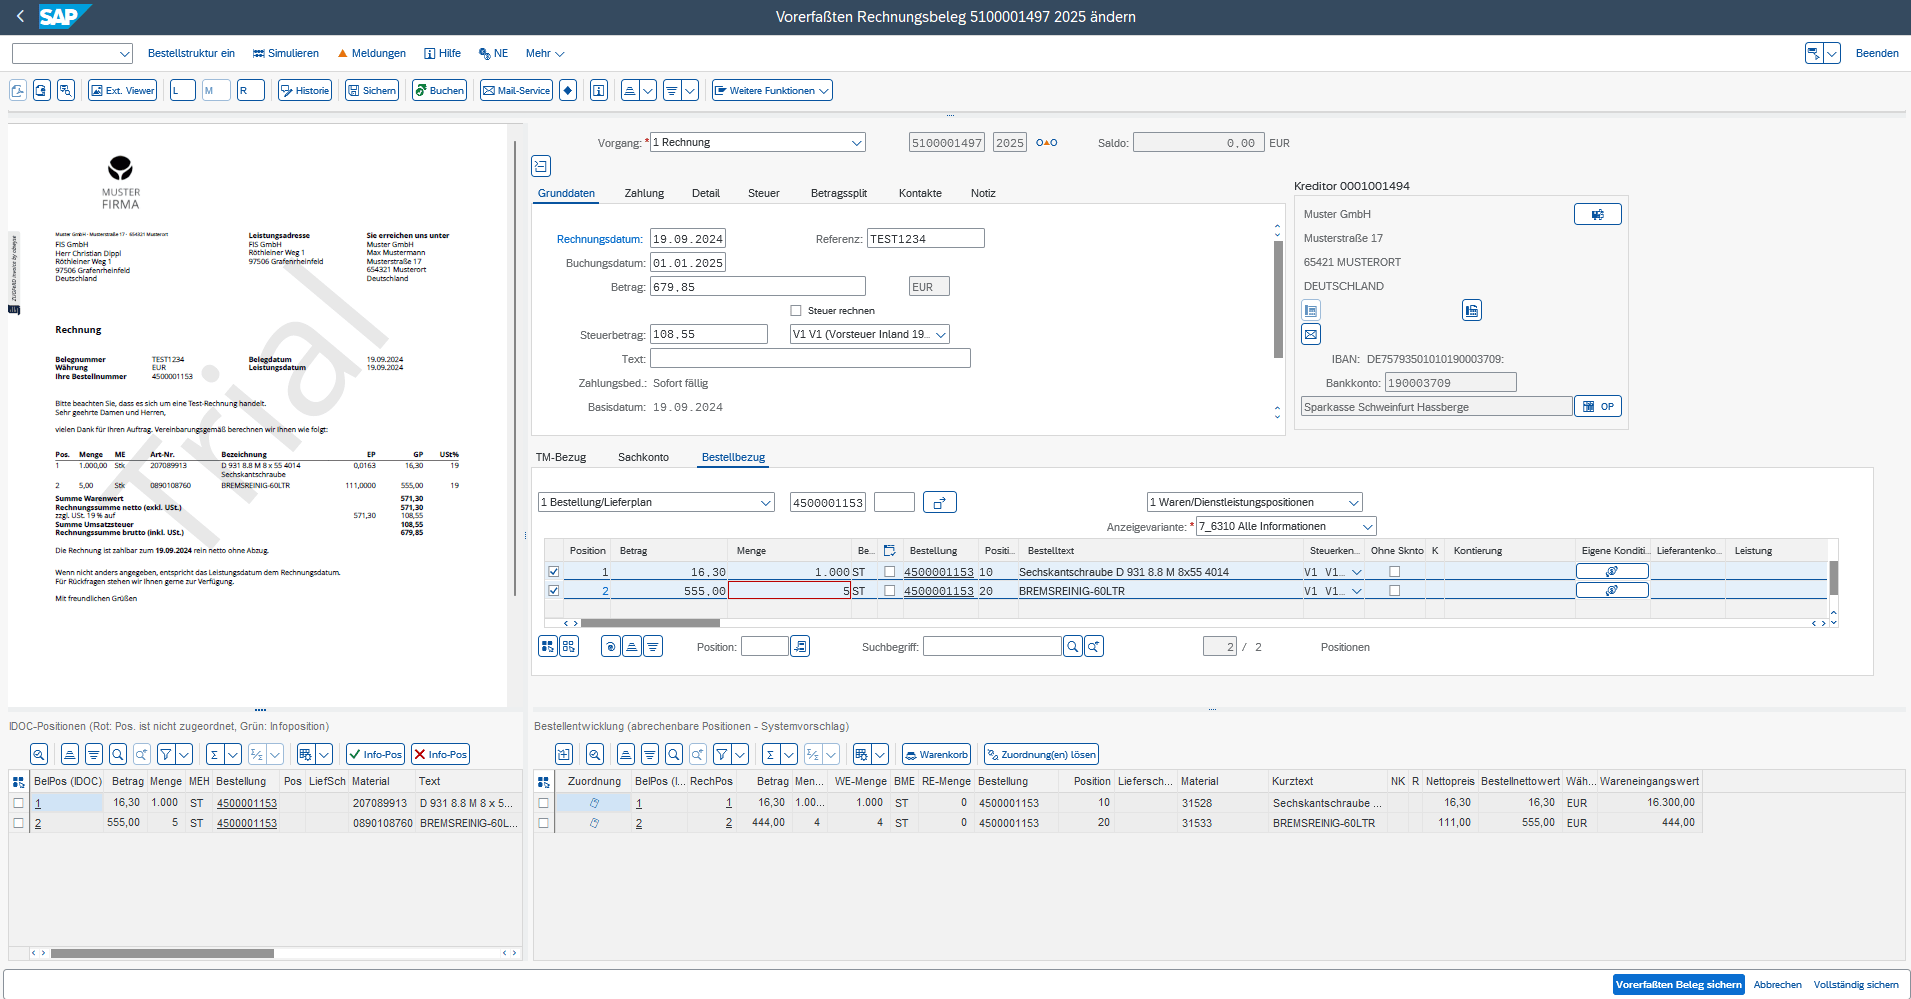The image size is (1911, 999).
Task: Toggle the Be.. column checkbox for the Sechskantschraube row
Action: [x=890, y=572]
